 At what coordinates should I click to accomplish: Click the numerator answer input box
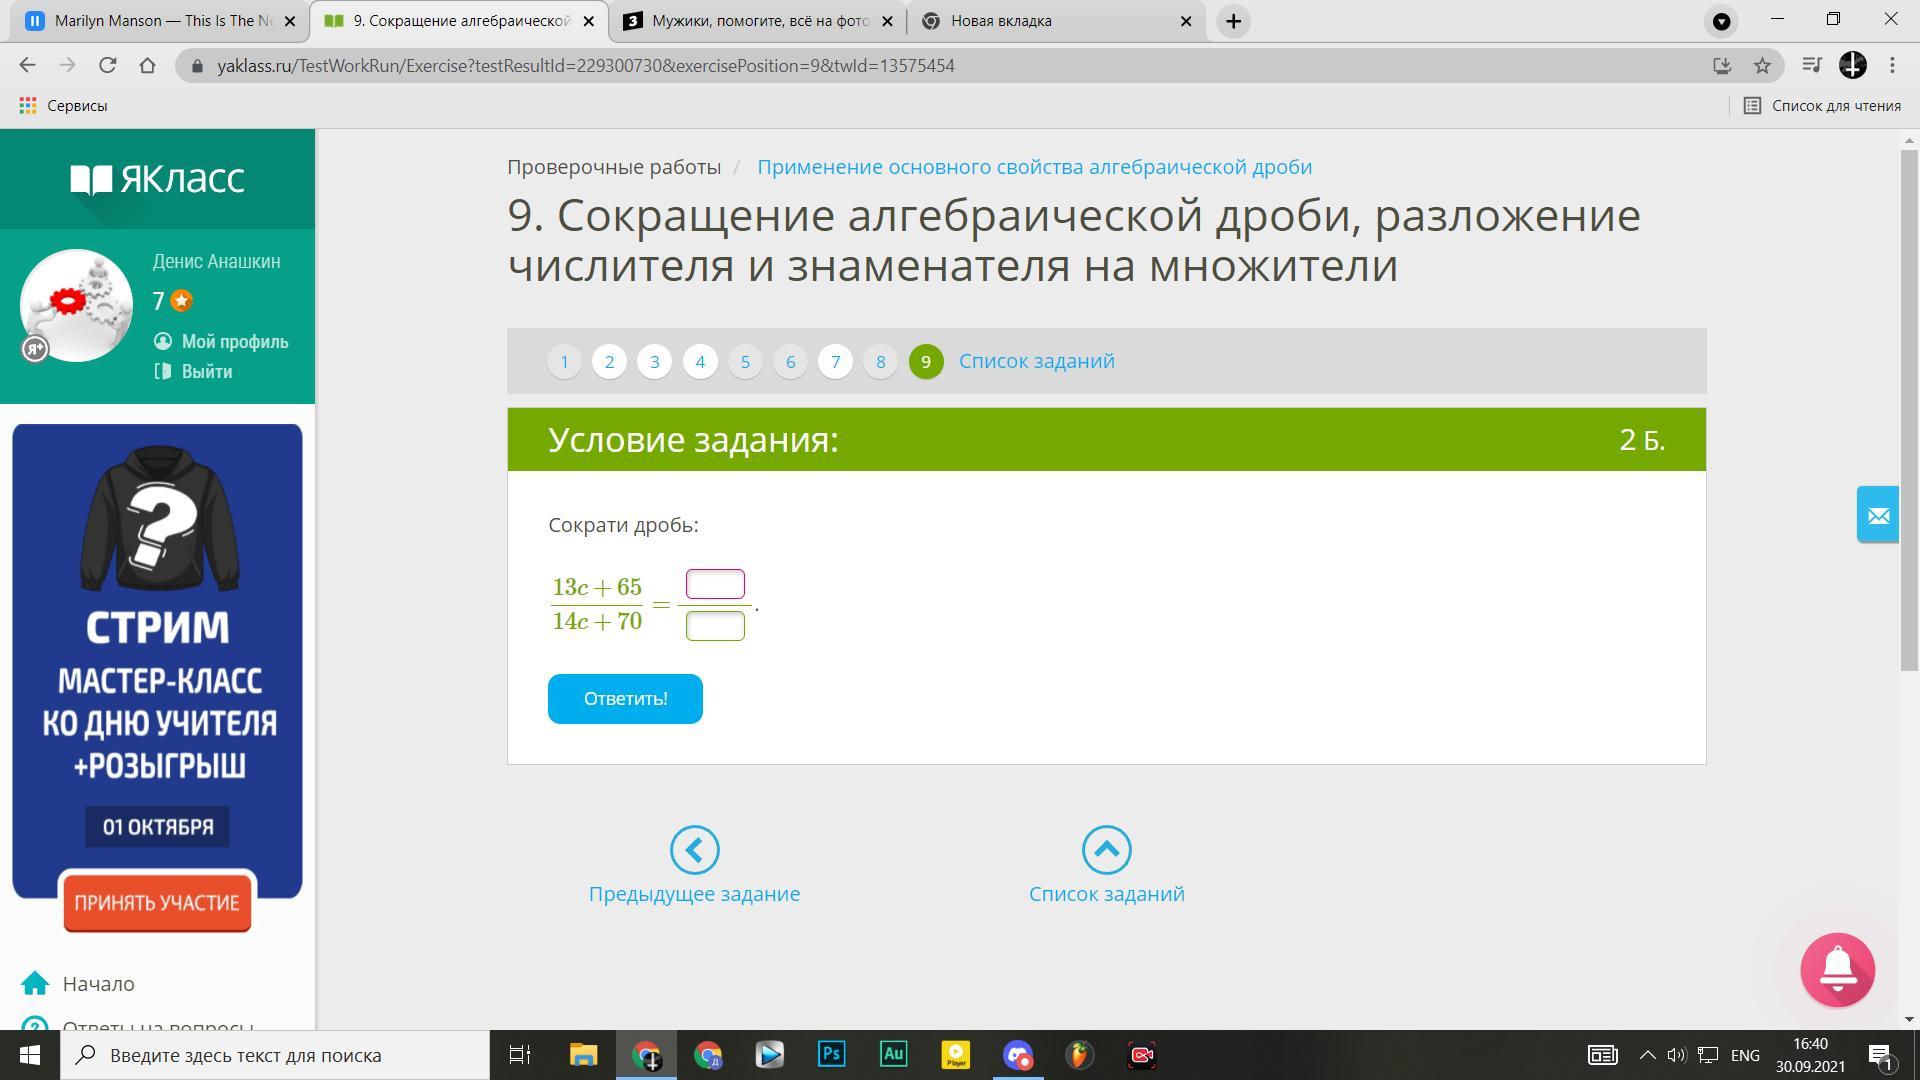(x=715, y=584)
